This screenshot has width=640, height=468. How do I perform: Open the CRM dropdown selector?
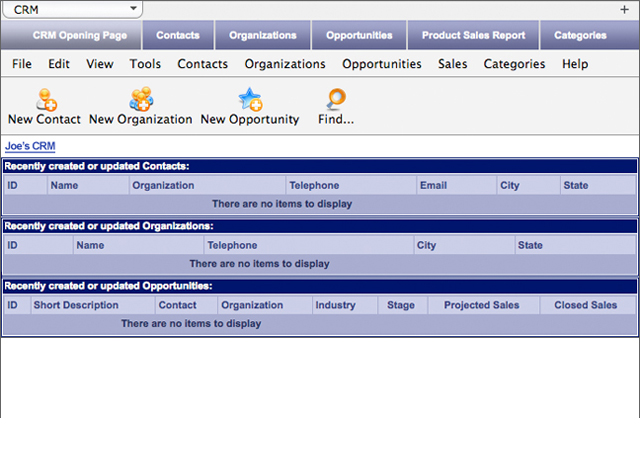73,9
